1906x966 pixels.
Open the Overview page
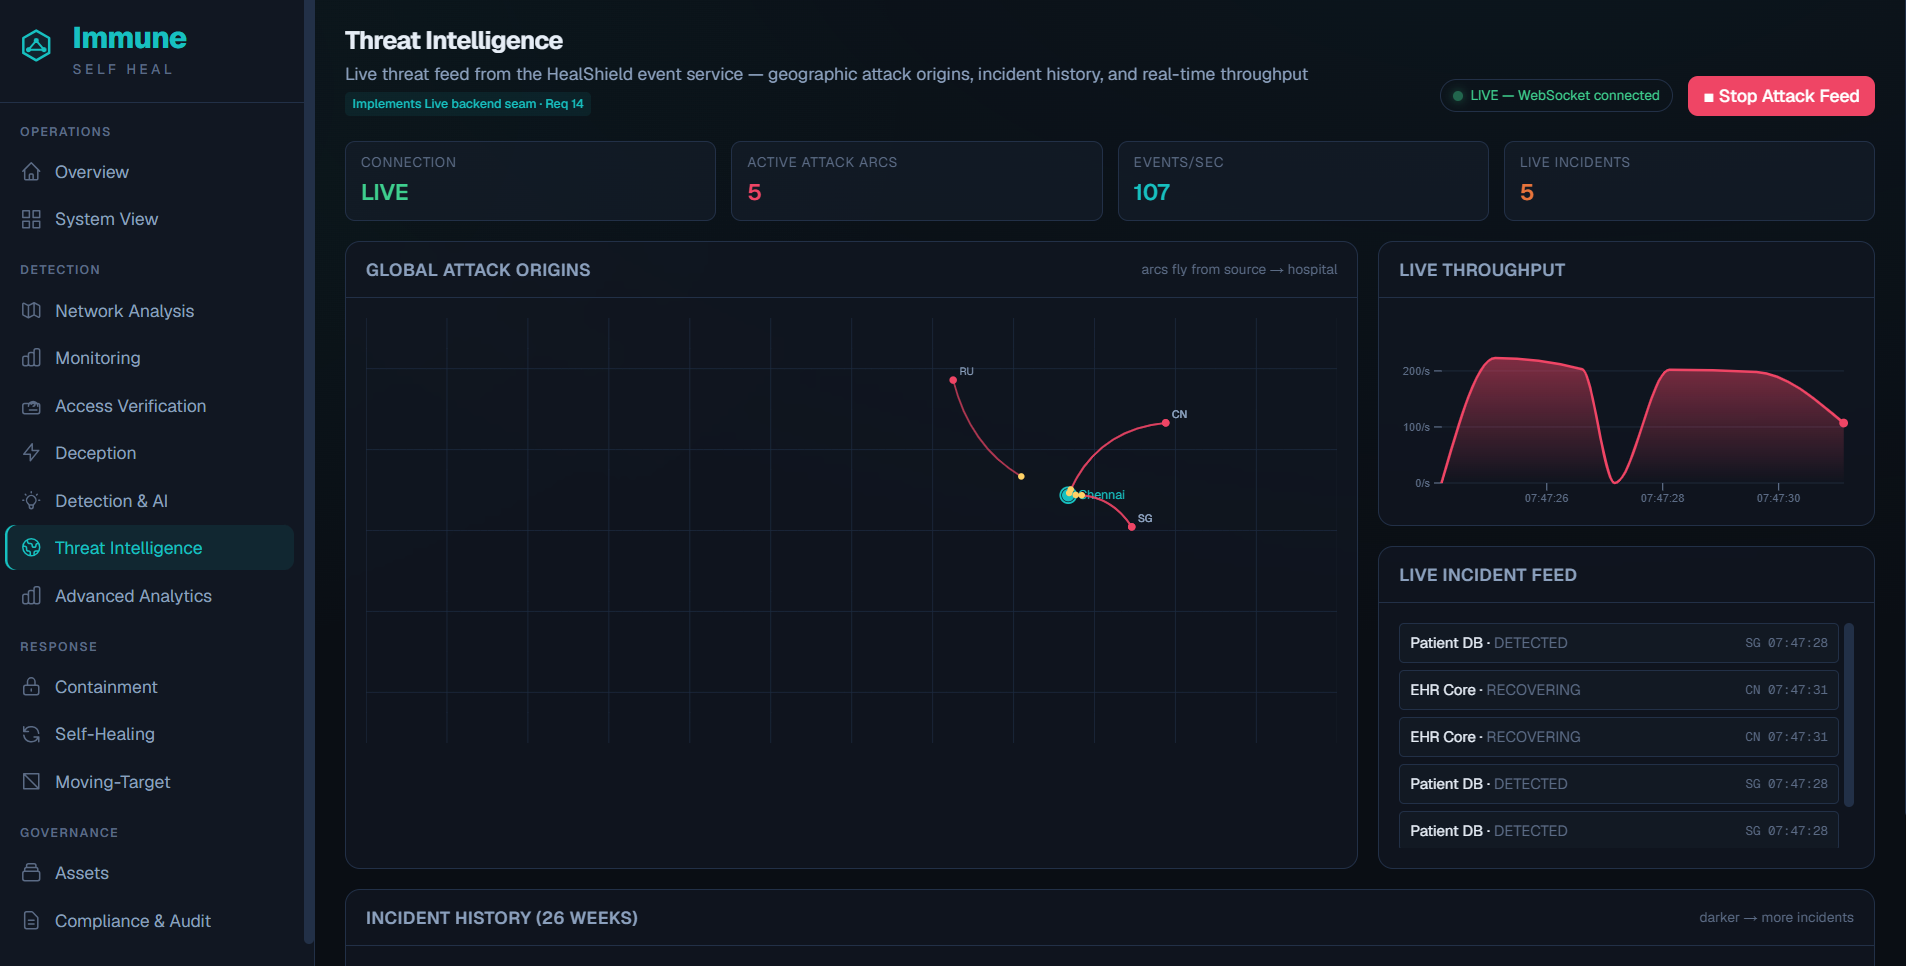(150, 172)
